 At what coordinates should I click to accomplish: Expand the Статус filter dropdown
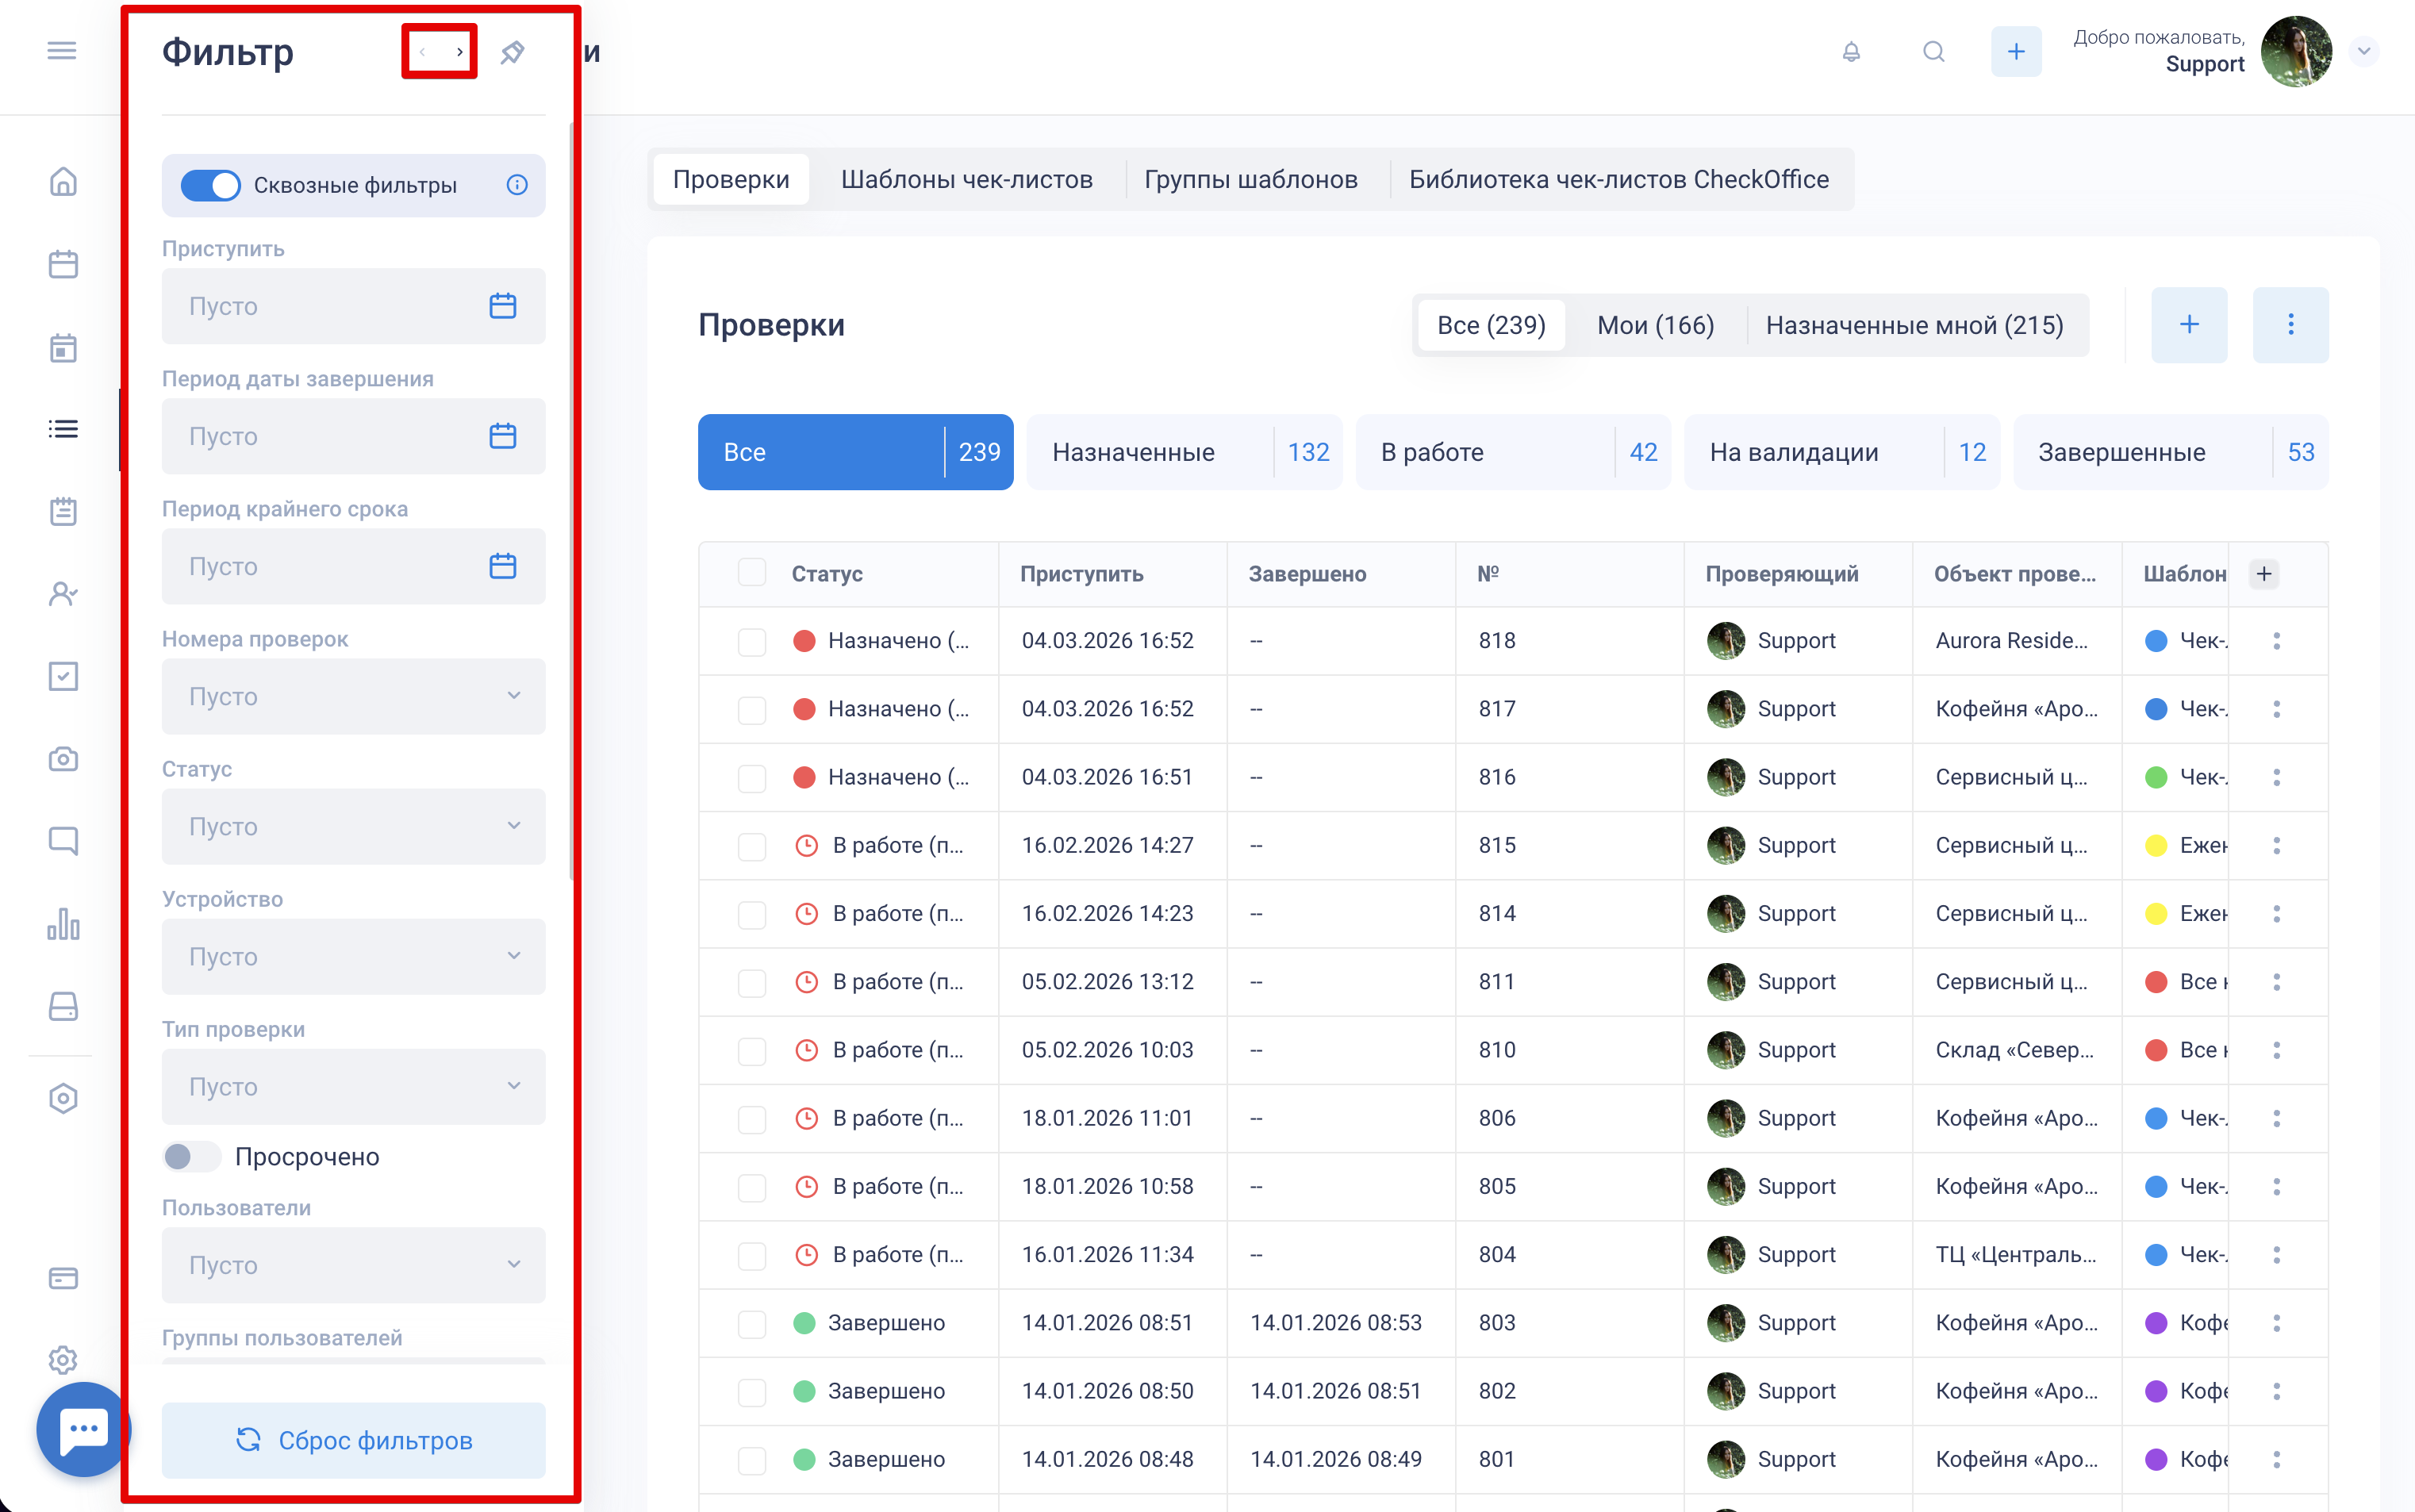tap(353, 827)
